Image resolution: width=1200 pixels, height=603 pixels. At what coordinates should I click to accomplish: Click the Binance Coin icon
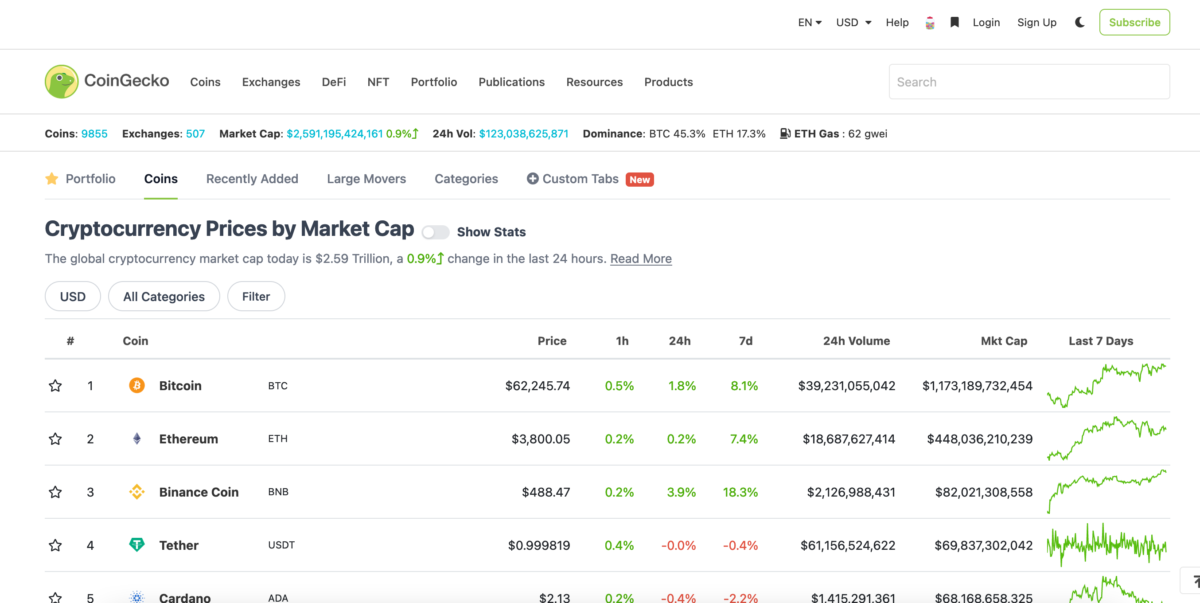click(x=137, y=491)
